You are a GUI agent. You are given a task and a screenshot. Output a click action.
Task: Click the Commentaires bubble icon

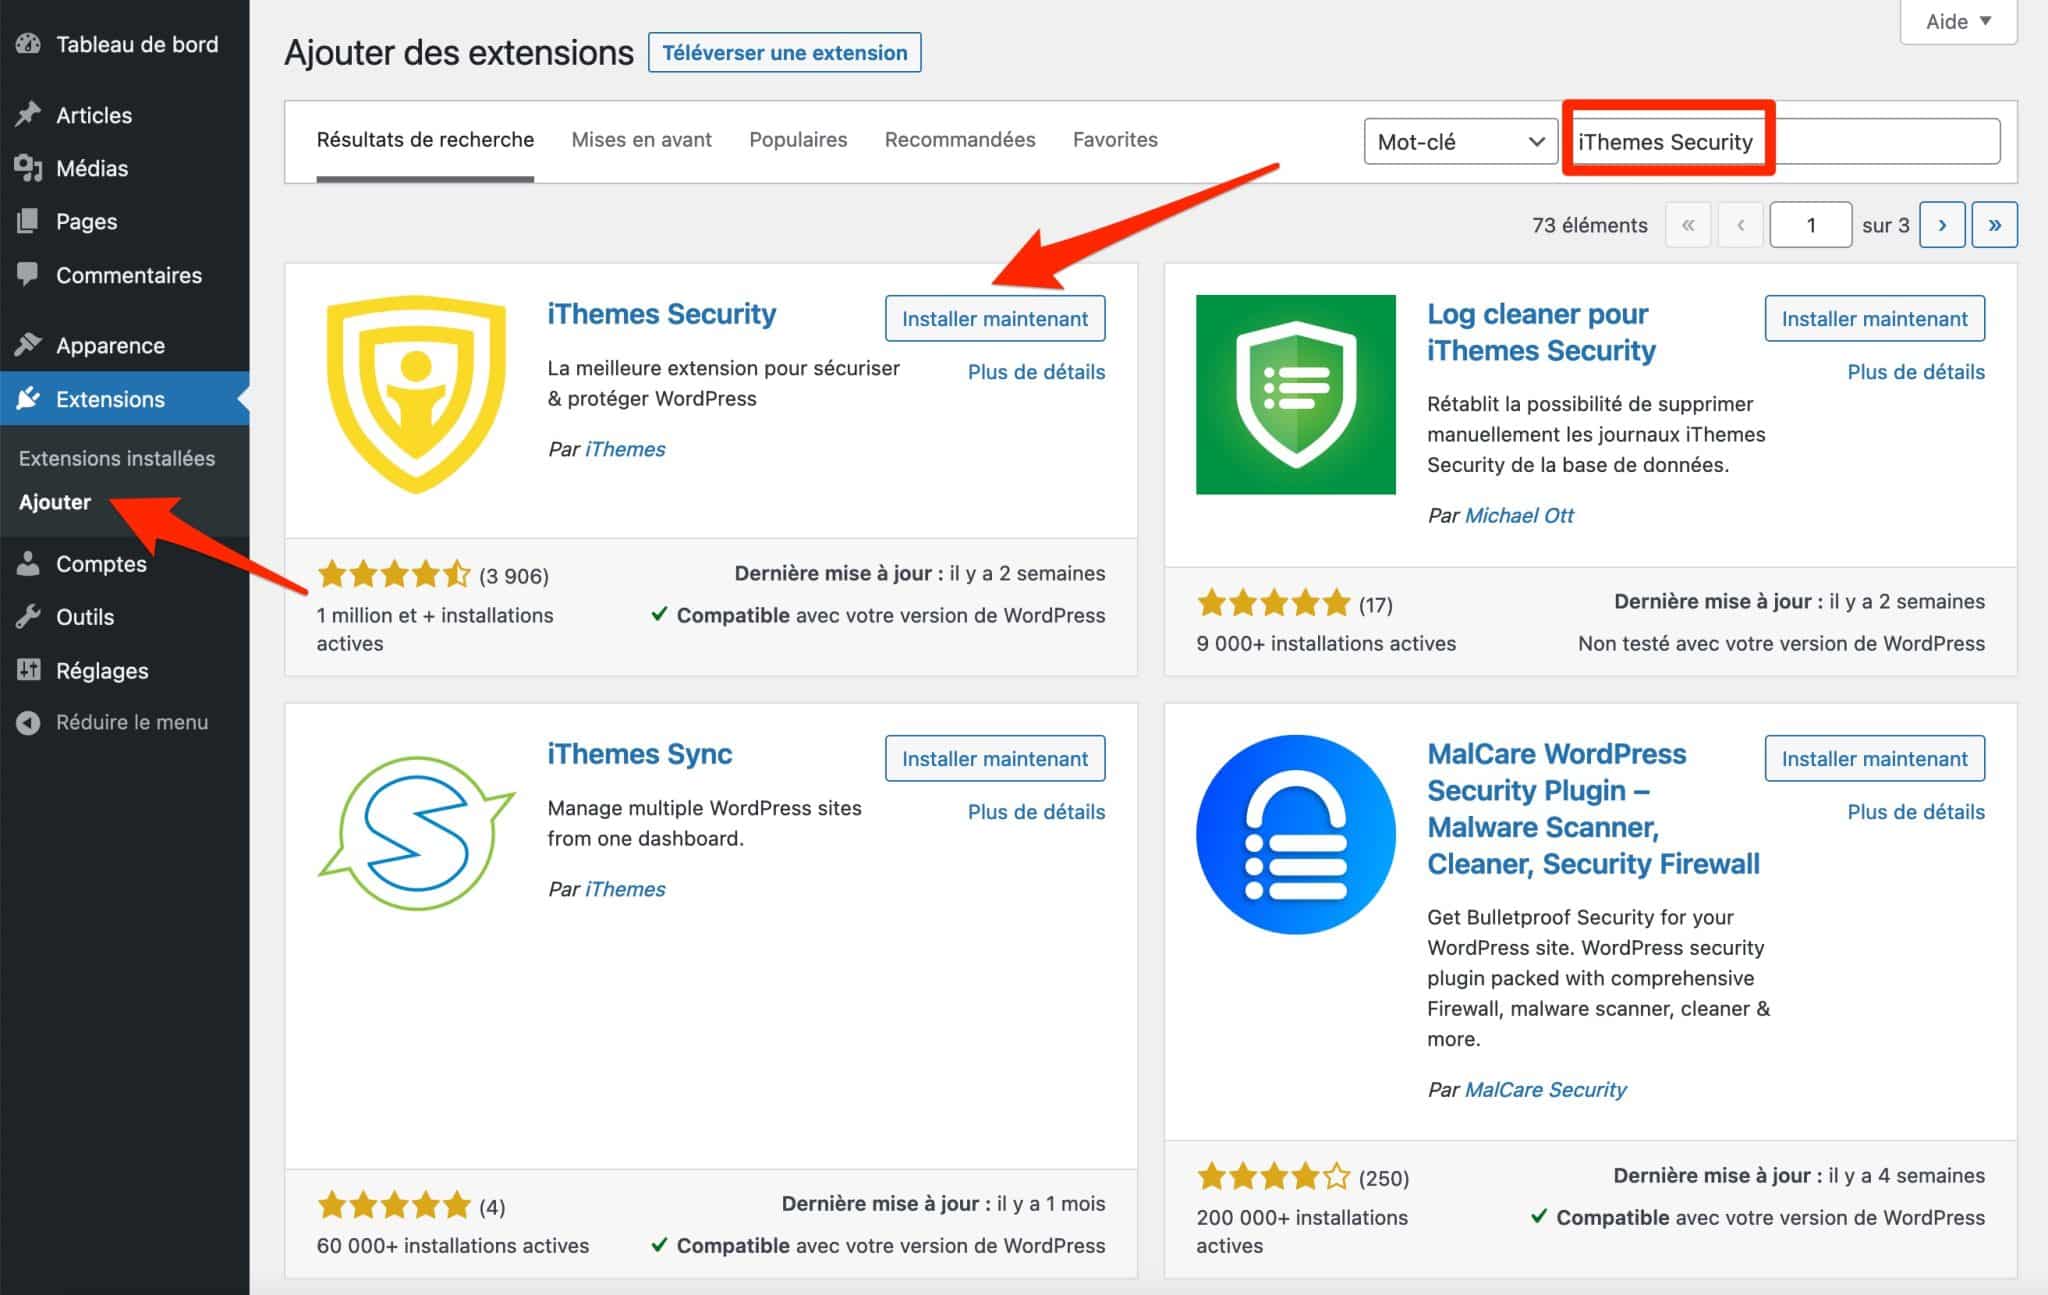(x=28, y=274)
